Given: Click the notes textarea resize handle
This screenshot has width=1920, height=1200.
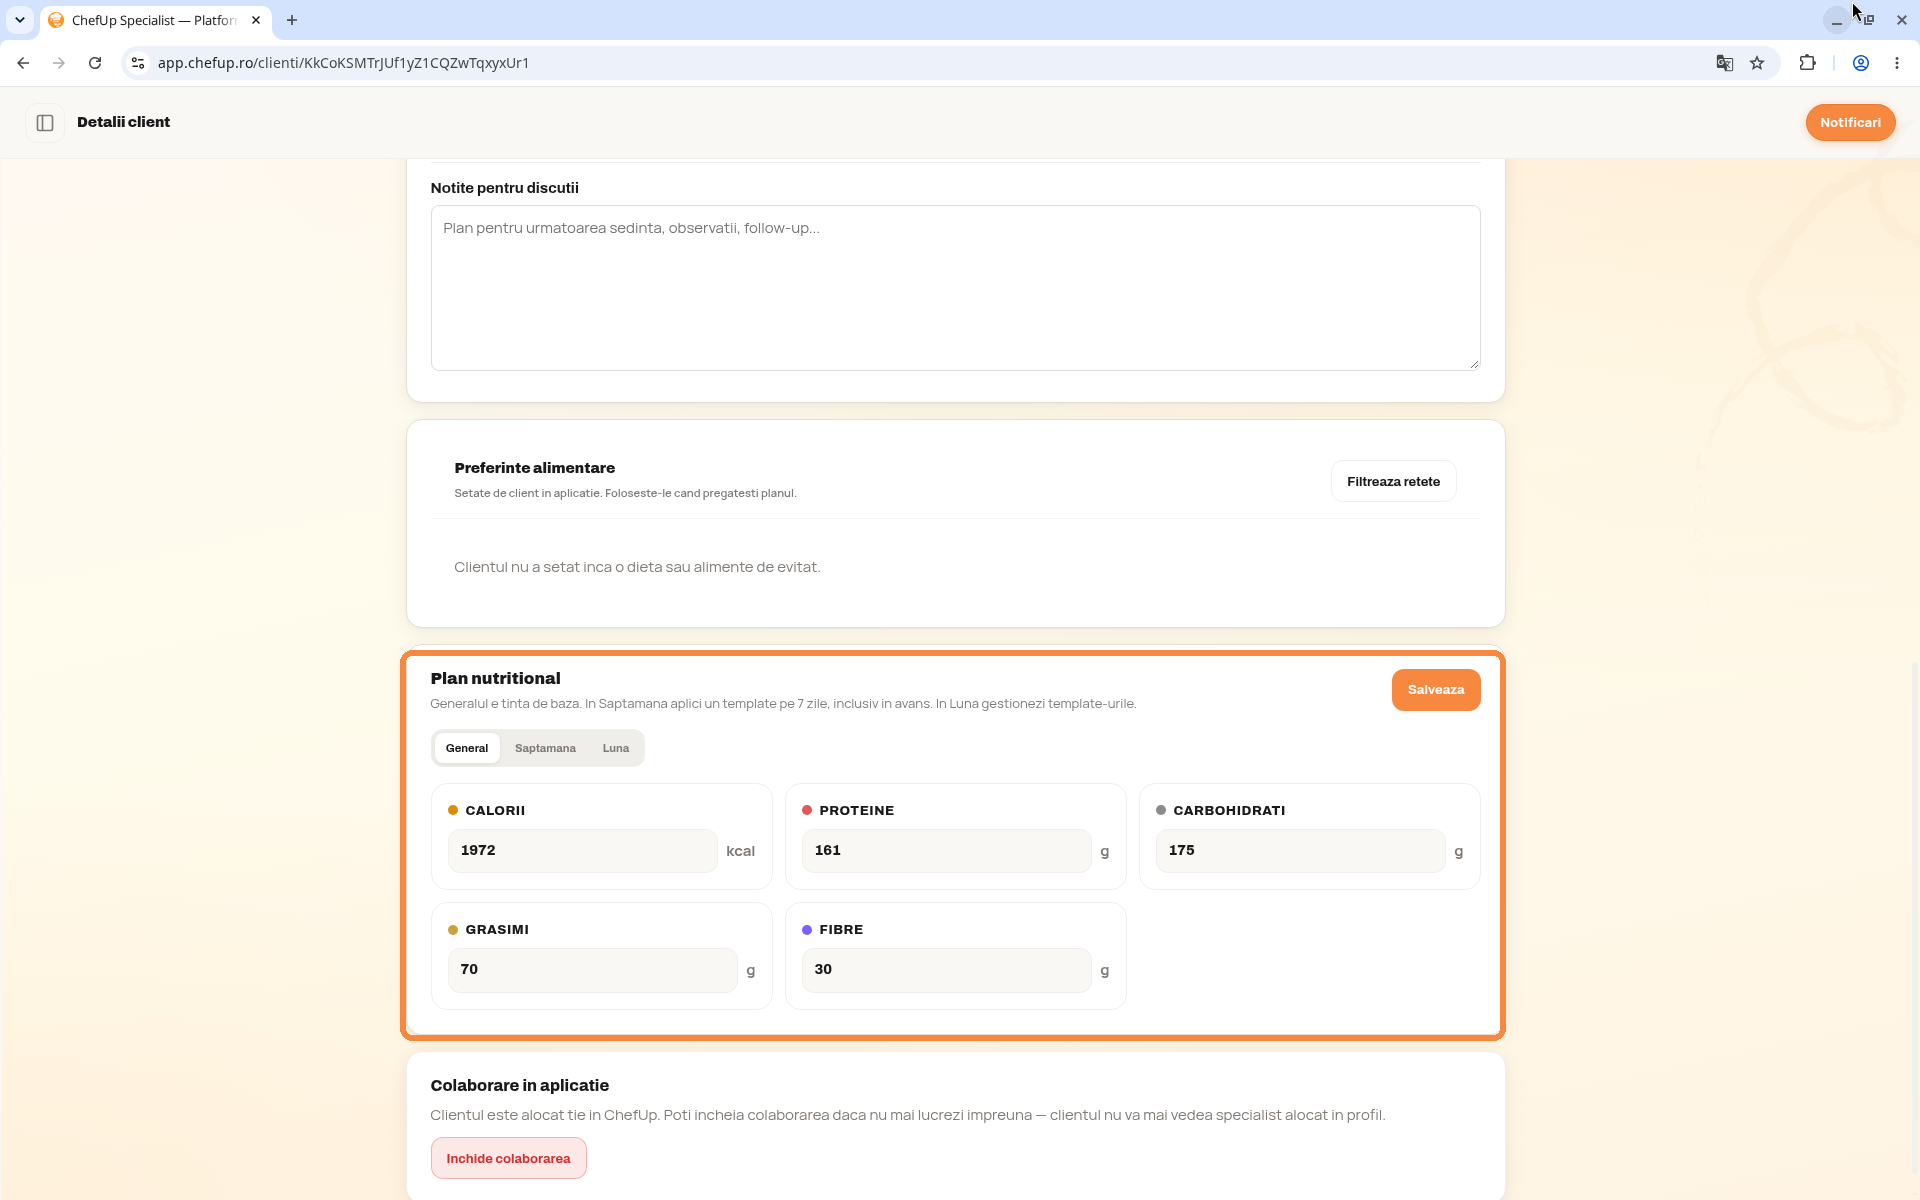Looking at the screenshot, I should tap(1473, 363).
